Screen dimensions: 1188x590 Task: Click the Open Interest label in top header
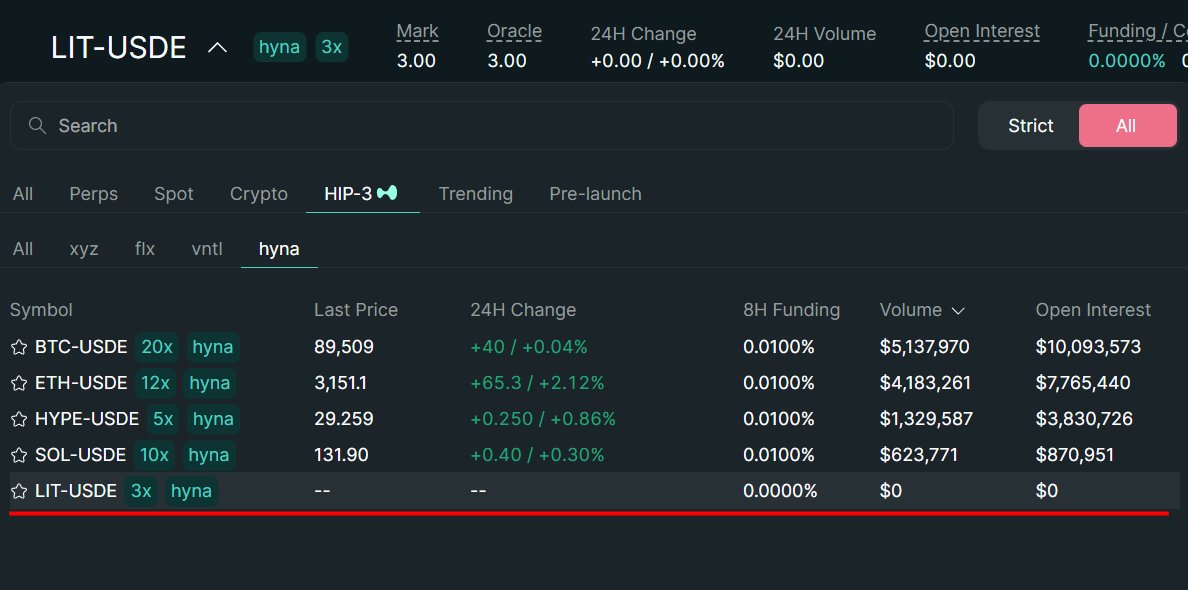pos(982,33)
